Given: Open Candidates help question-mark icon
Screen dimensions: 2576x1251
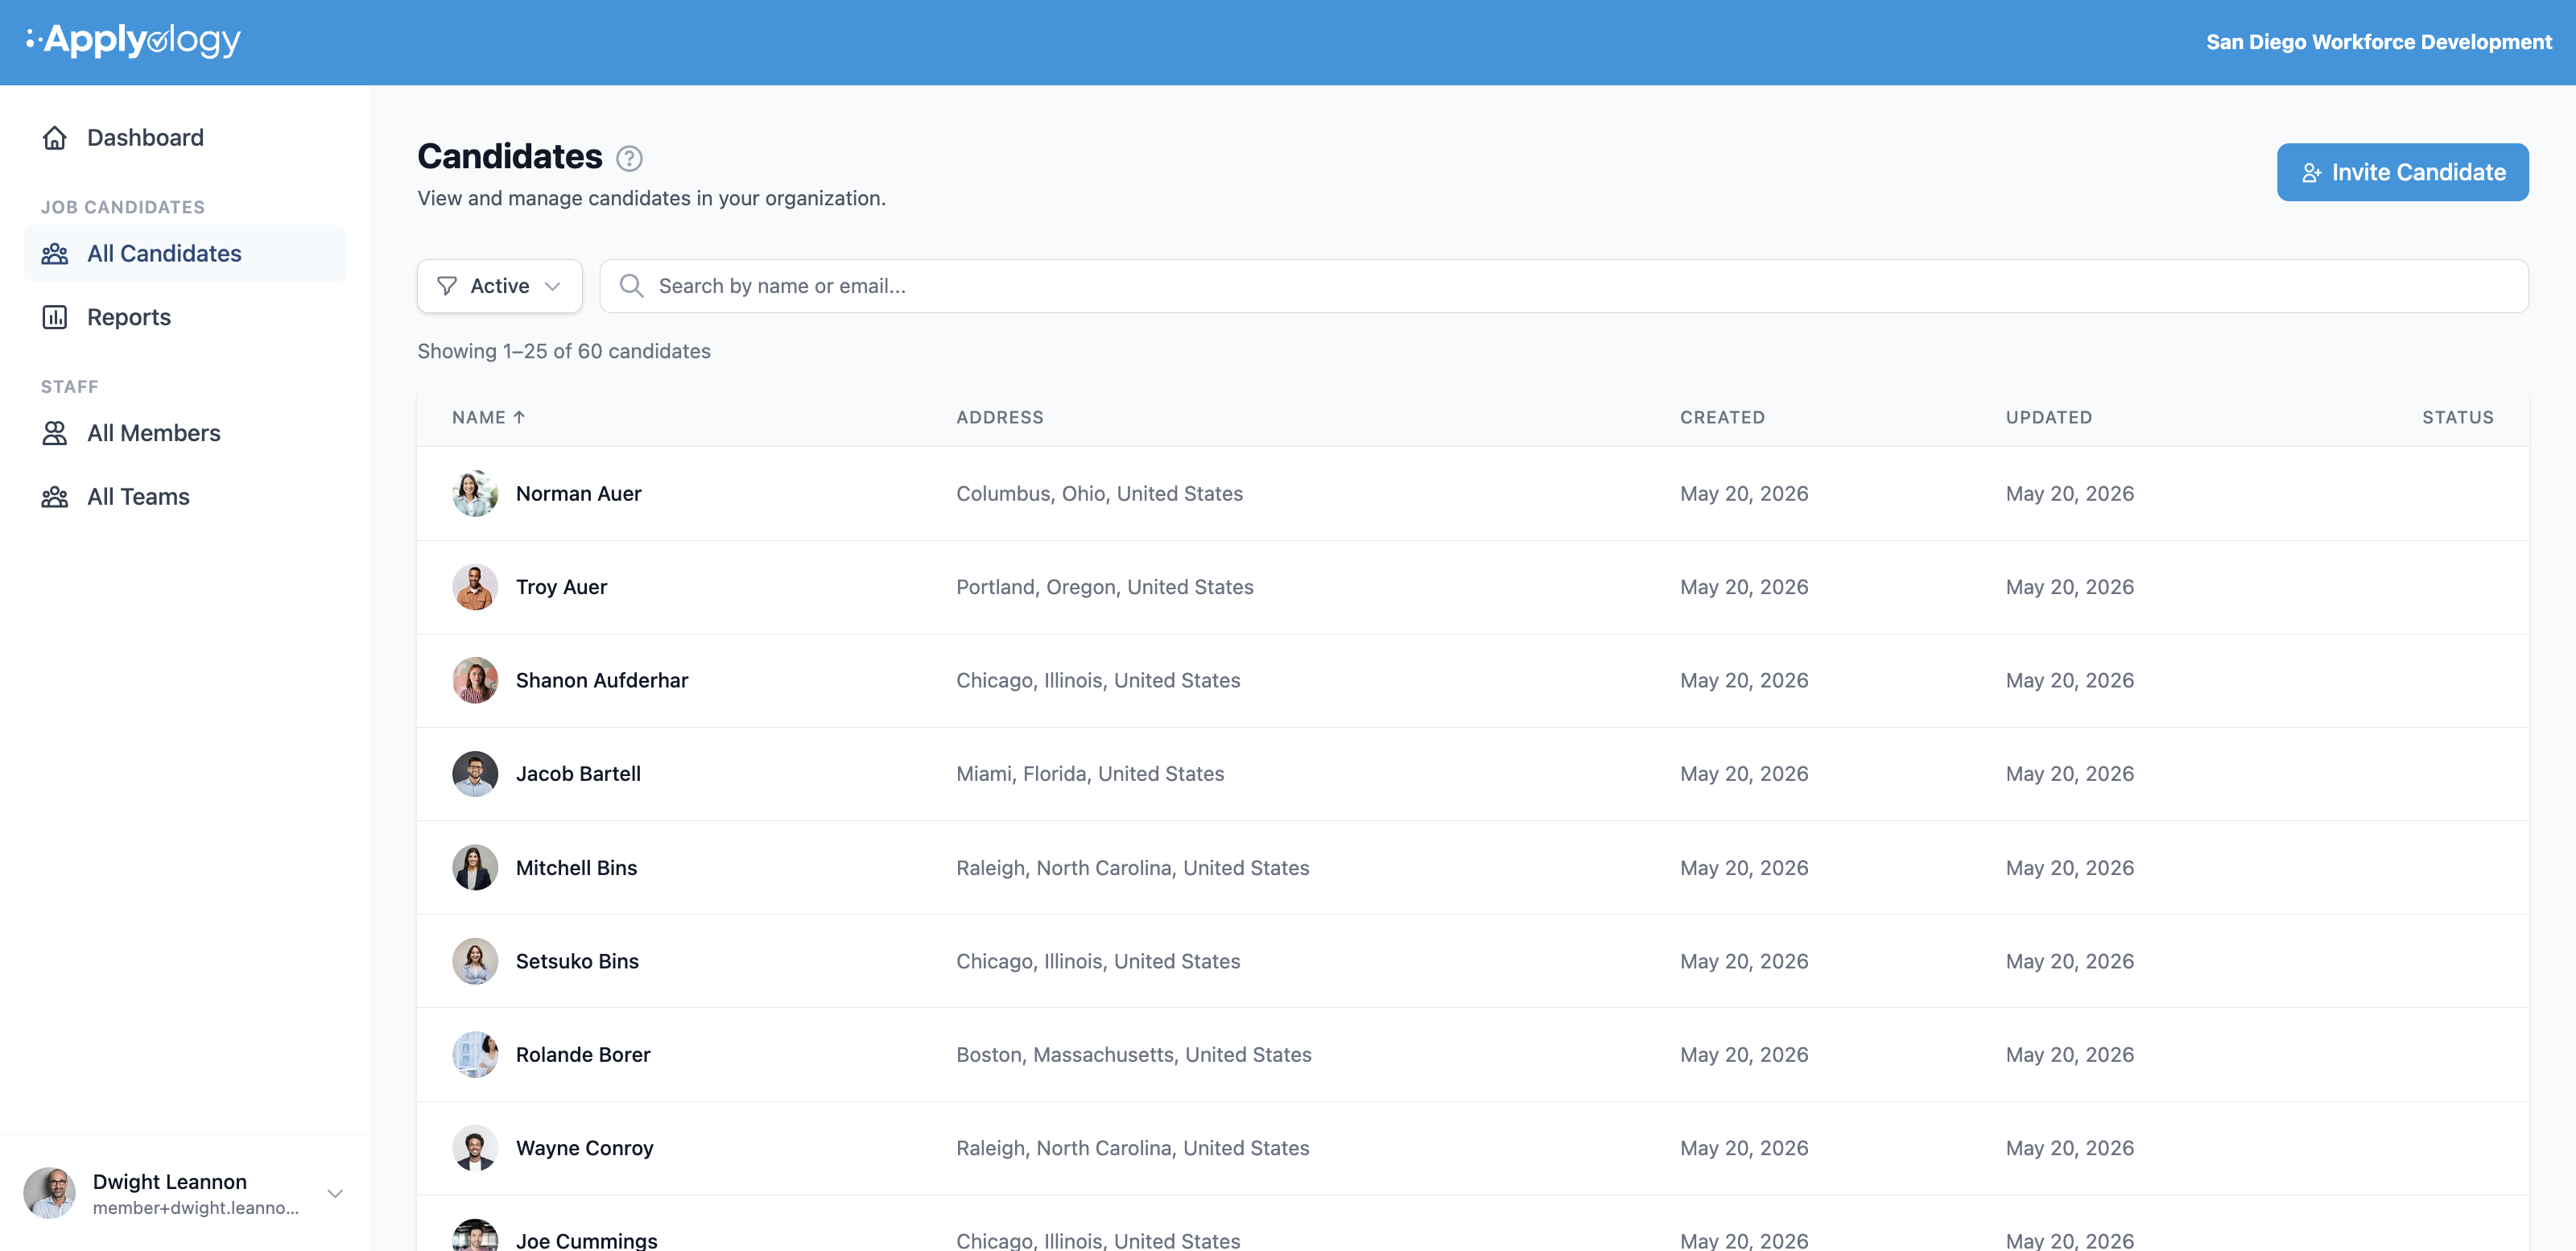Looking at the screenshot, I should [x=629, y=158].
